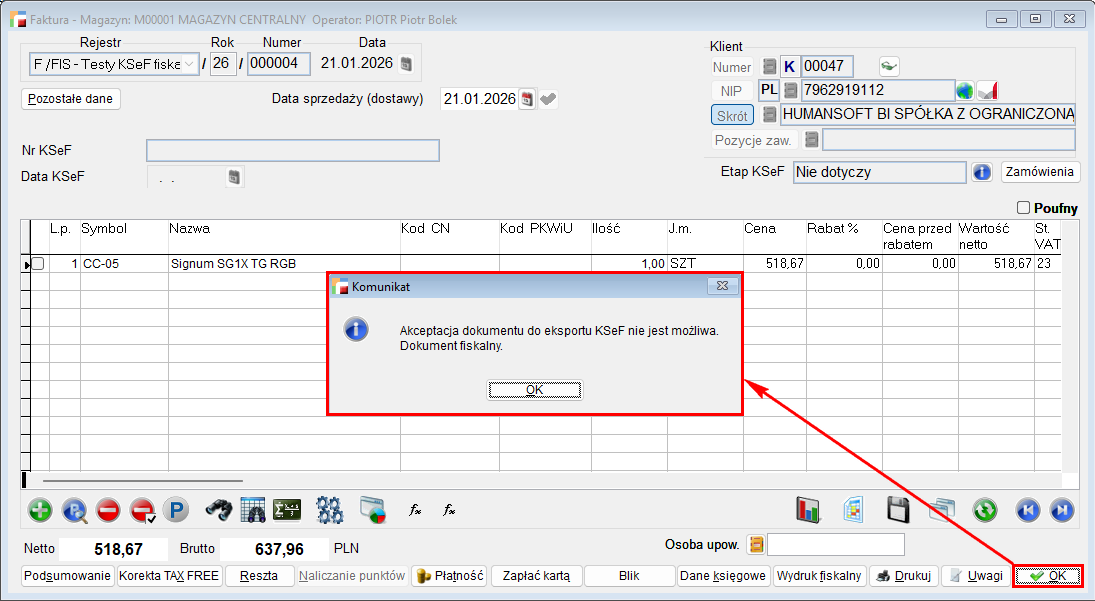Click the globe icon next to NIP
1095x601 pixels.
click(965, 91)
